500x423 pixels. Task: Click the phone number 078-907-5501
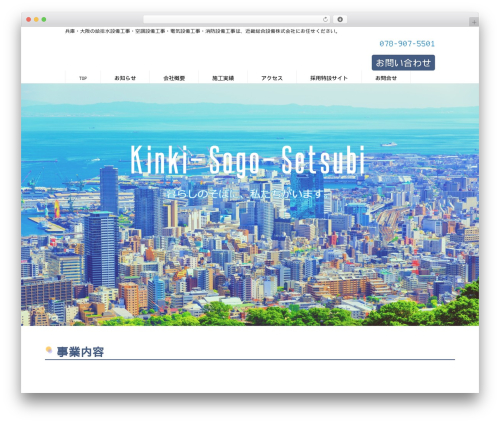(407, 44)
